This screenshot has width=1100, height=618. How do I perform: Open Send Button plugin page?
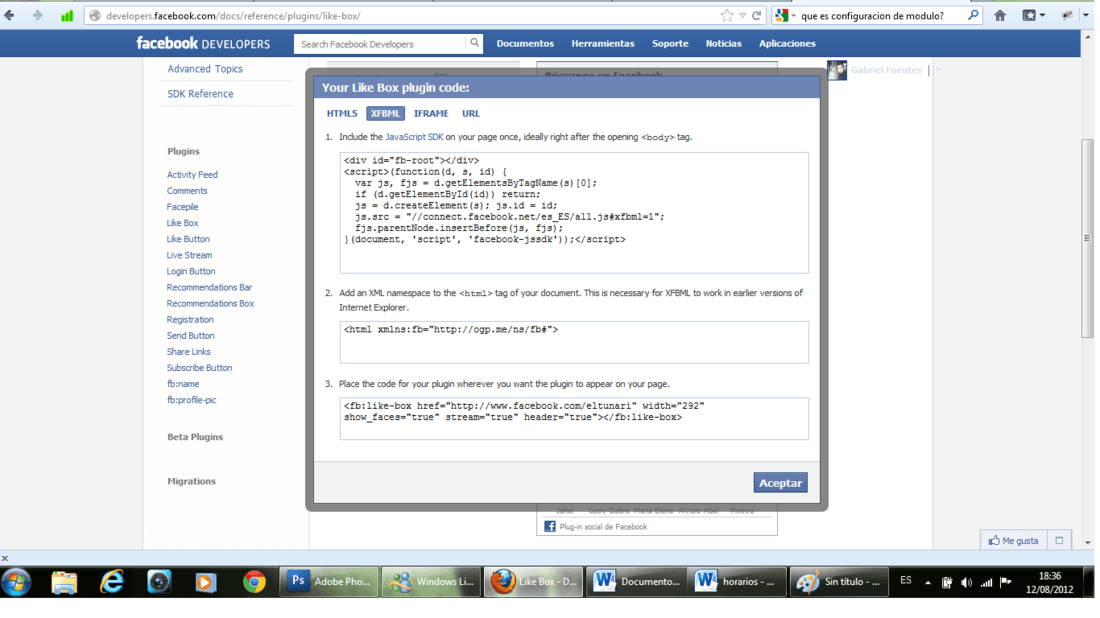click(191, 336)
